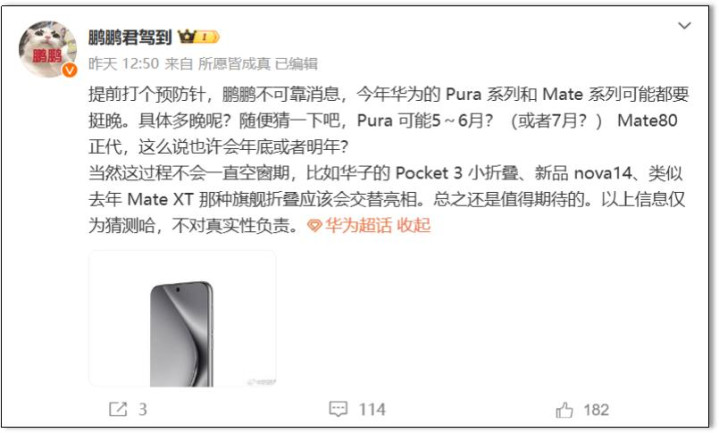Screen dimensions: 719x433
Task: Click the repost share icon
Action: pos(118,409)
